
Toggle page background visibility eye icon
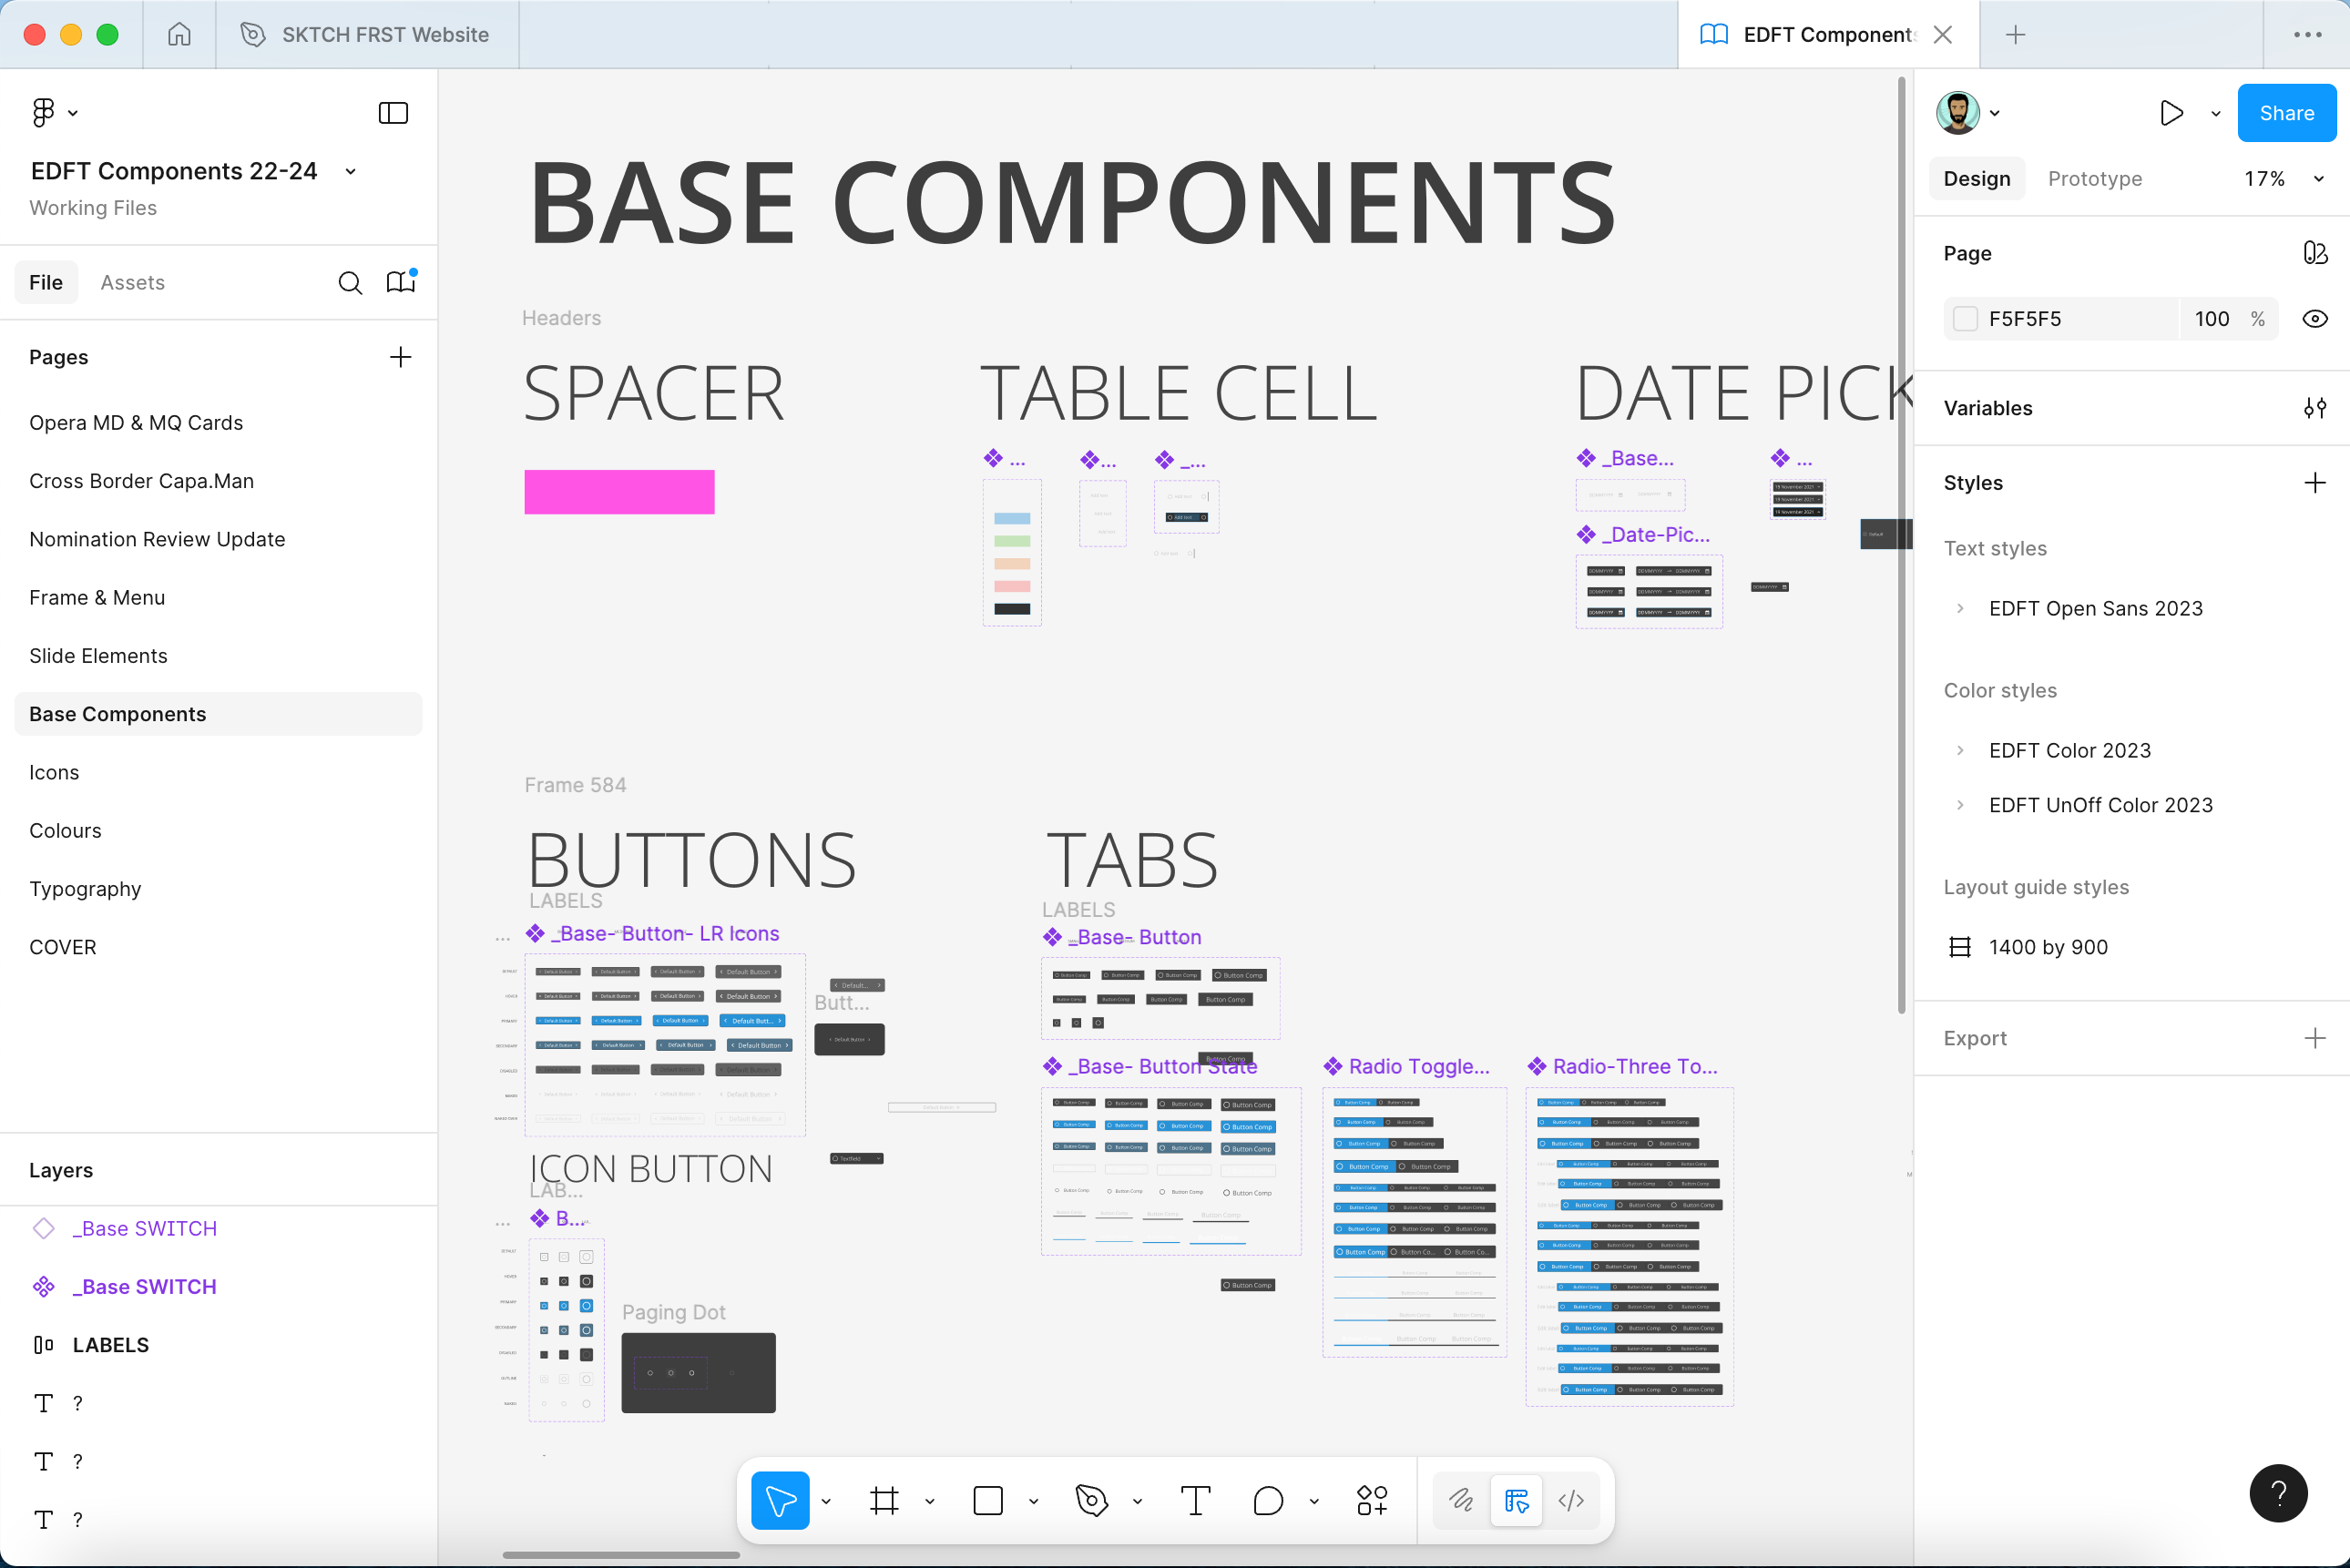[2314, 319]
